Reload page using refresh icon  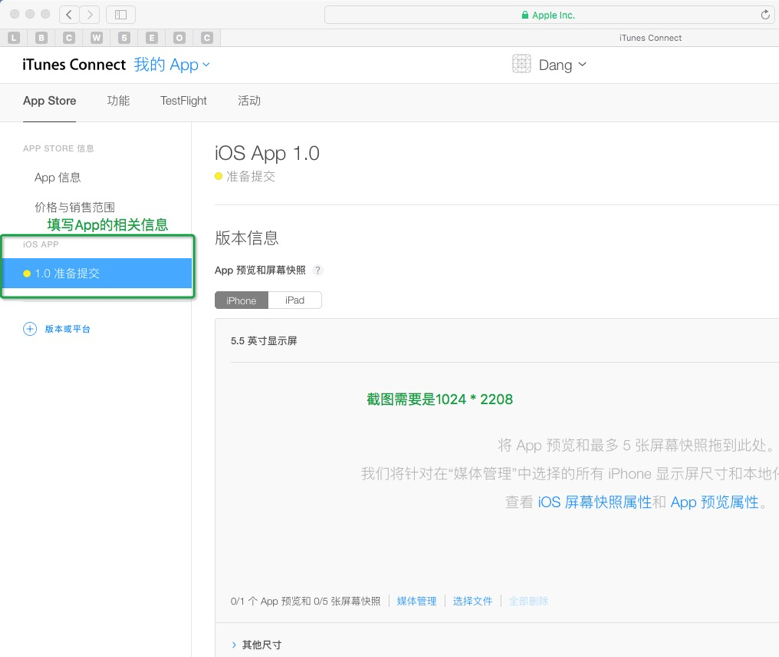(765, 15)
